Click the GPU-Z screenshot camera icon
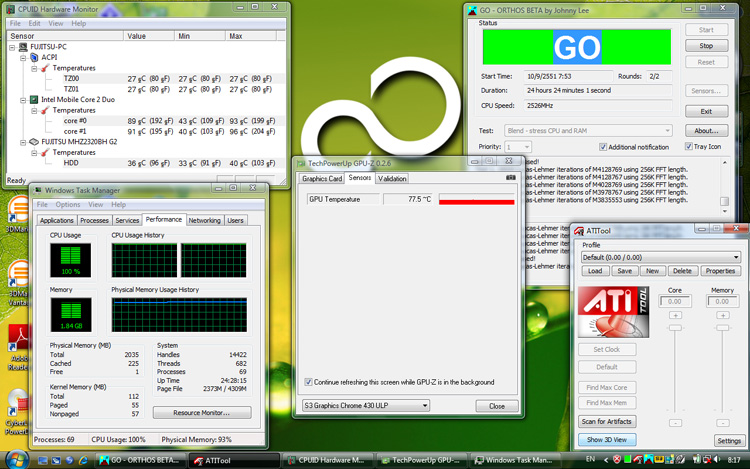750x469 pixels. click(511, 177)
